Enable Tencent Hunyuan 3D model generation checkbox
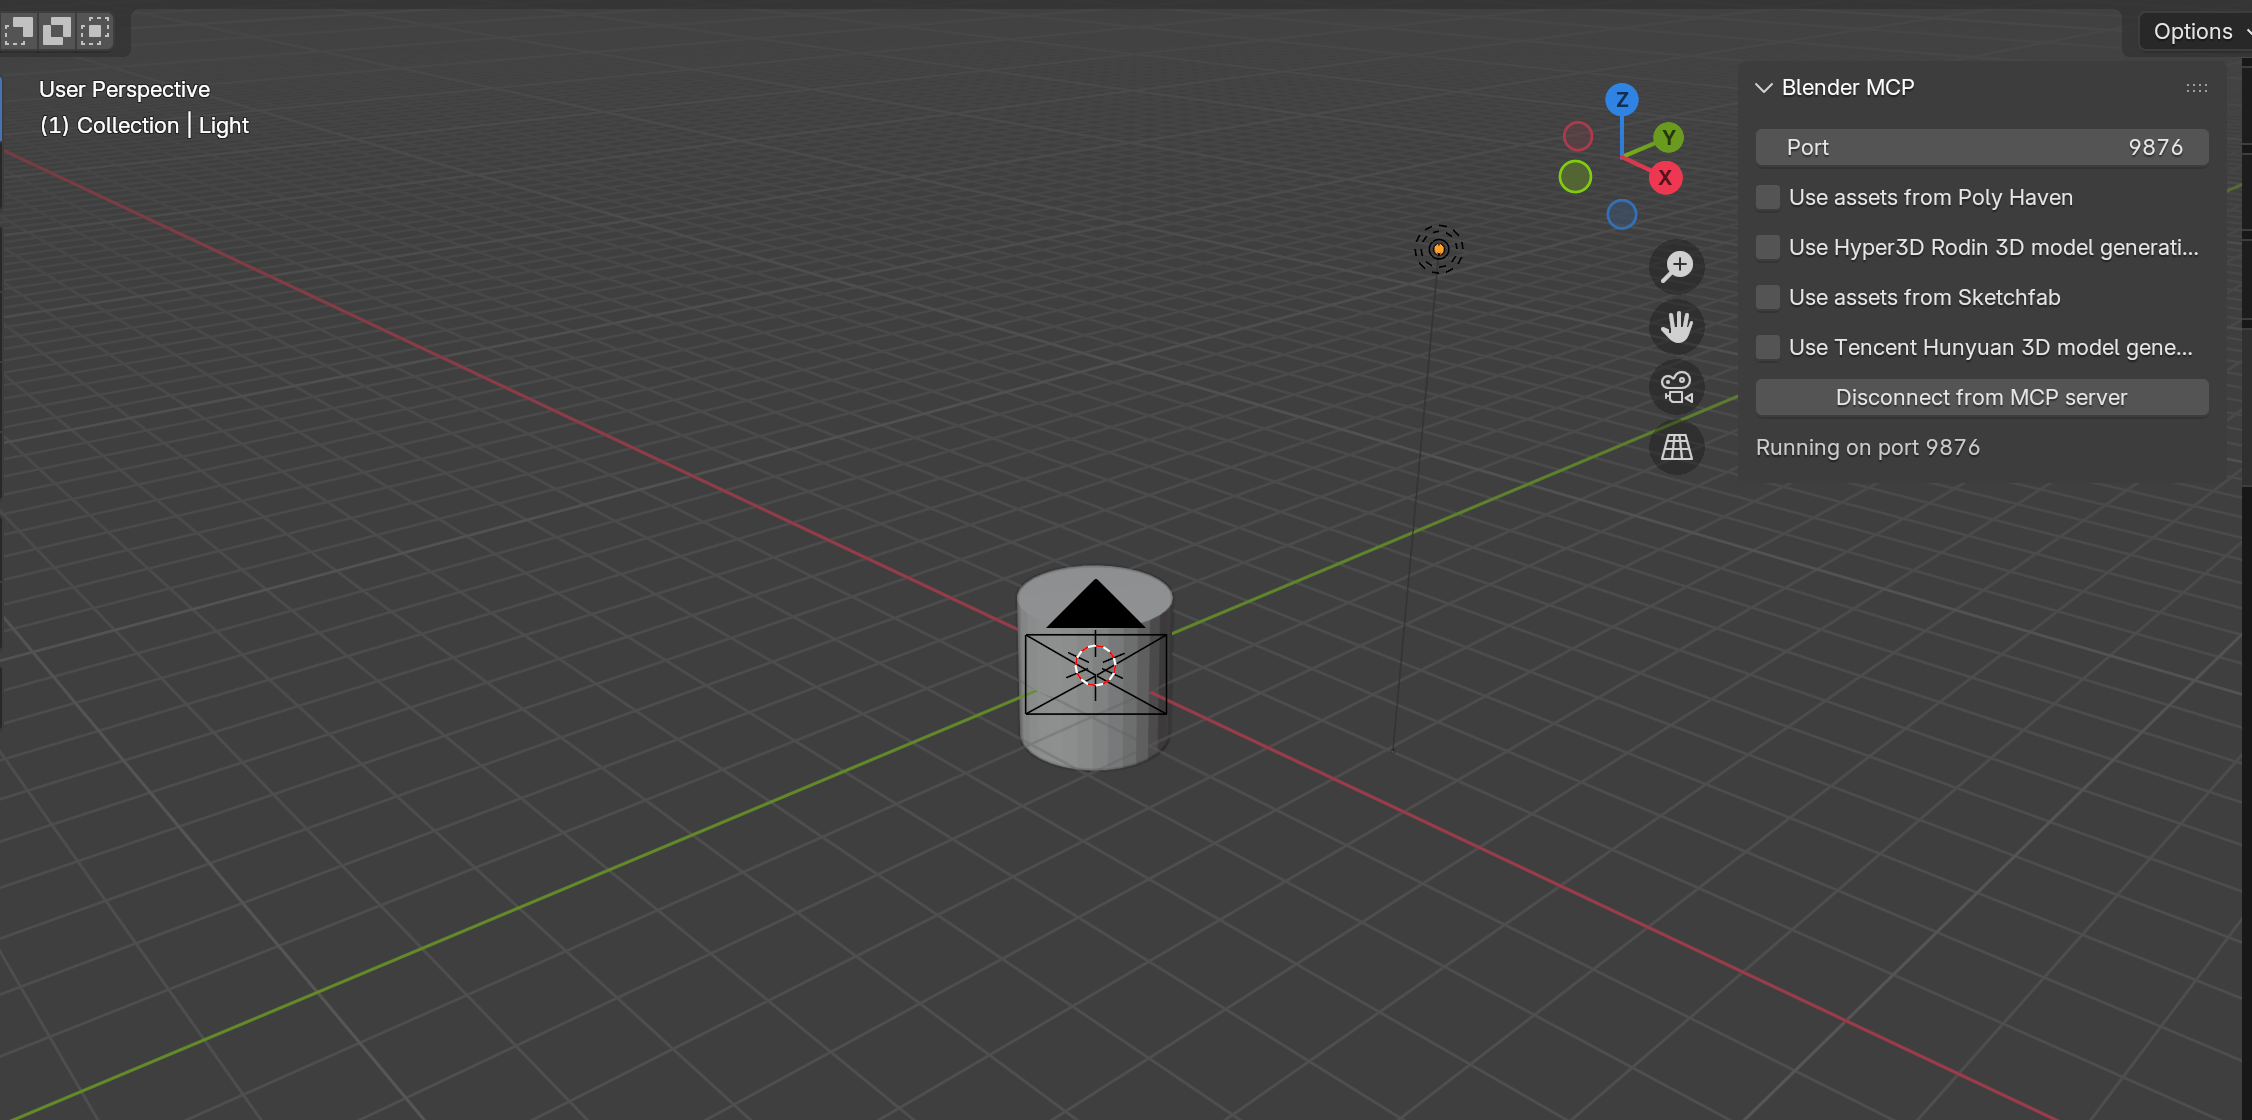This screenshot has width=2252, height=1120. [x=1768, y=348]
